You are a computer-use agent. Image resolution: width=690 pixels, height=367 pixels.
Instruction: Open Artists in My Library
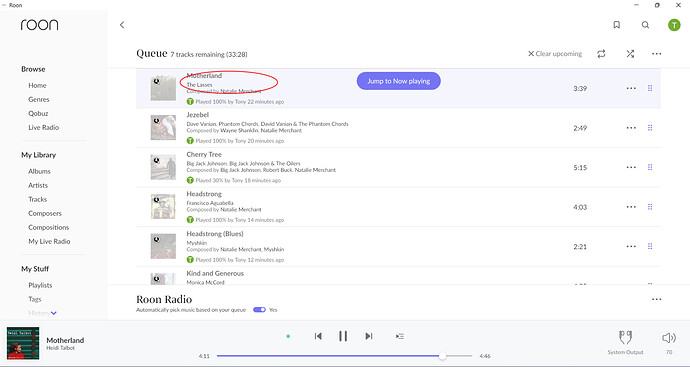(38, 185)
